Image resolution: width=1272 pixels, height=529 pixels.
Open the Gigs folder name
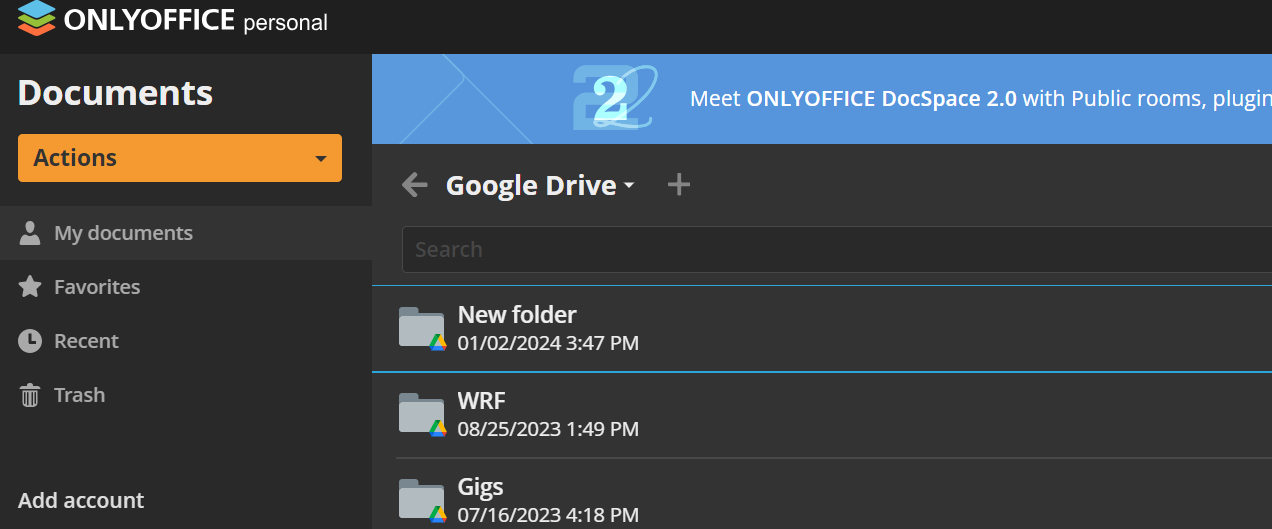click(481, 487)
